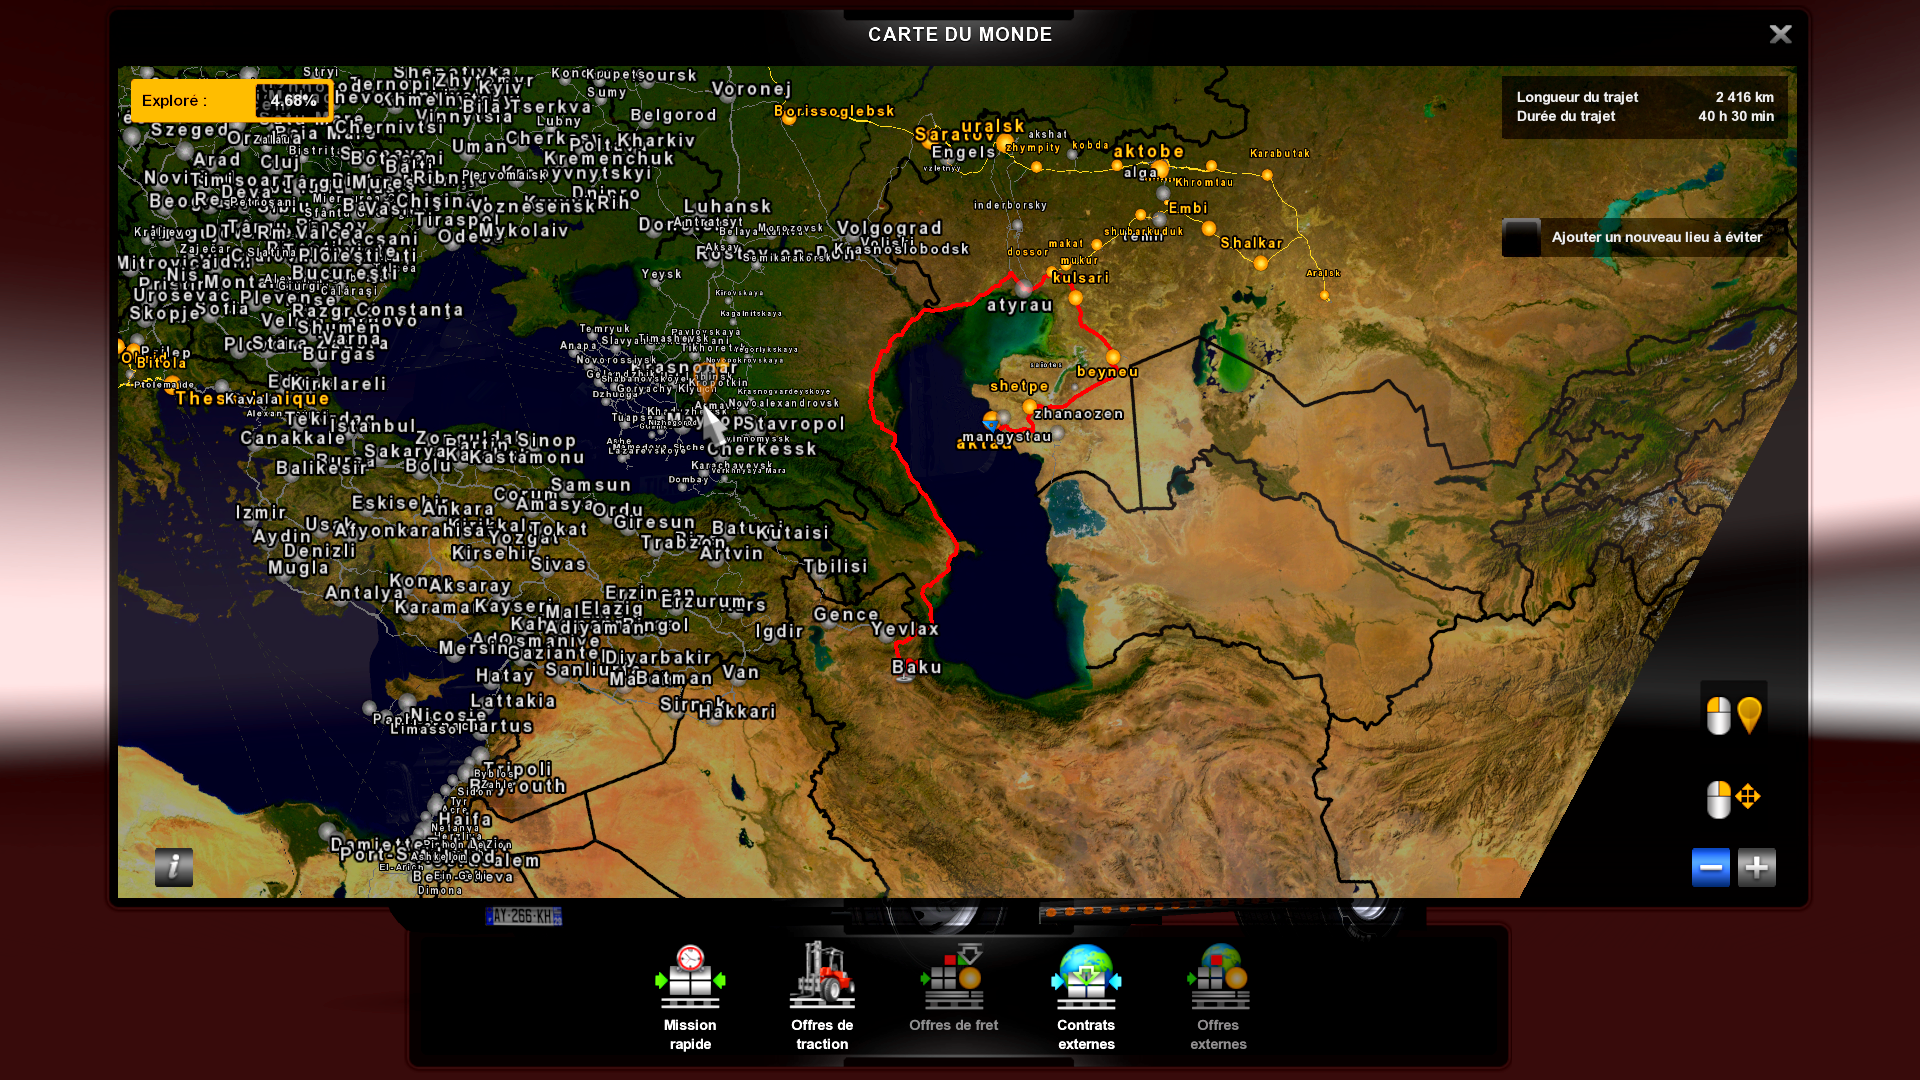Click the Volgograd city label

tap(889, 228)
